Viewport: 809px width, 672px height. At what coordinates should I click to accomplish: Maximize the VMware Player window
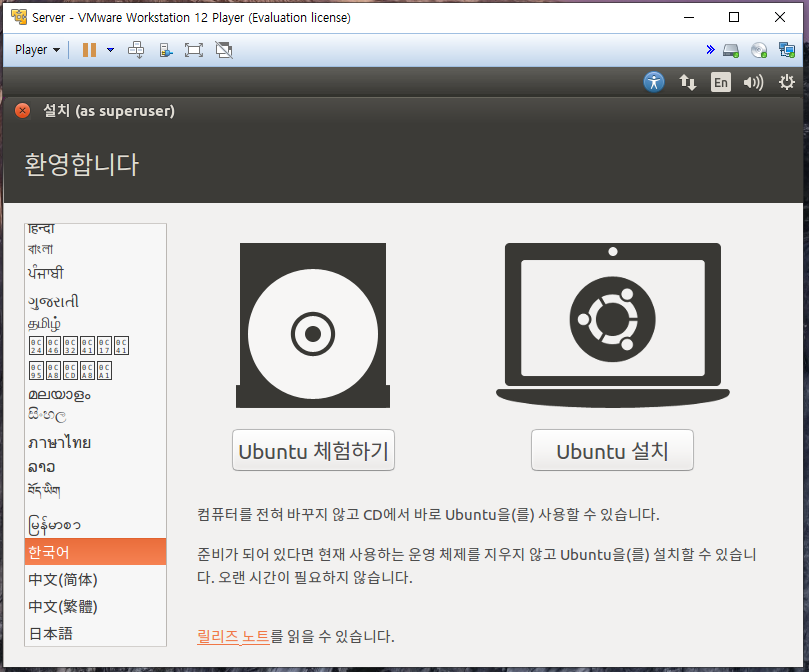pyautogui.click(x=734, y=17)
